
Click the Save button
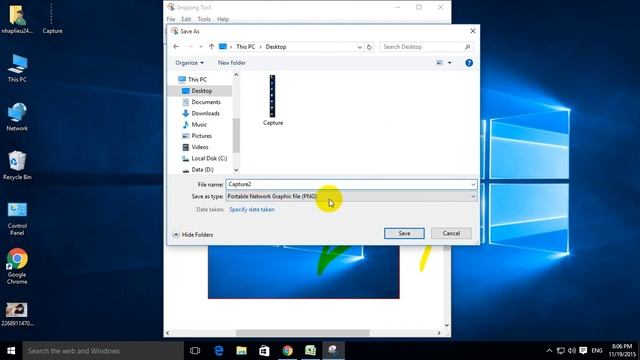click(x=404, y=233)
